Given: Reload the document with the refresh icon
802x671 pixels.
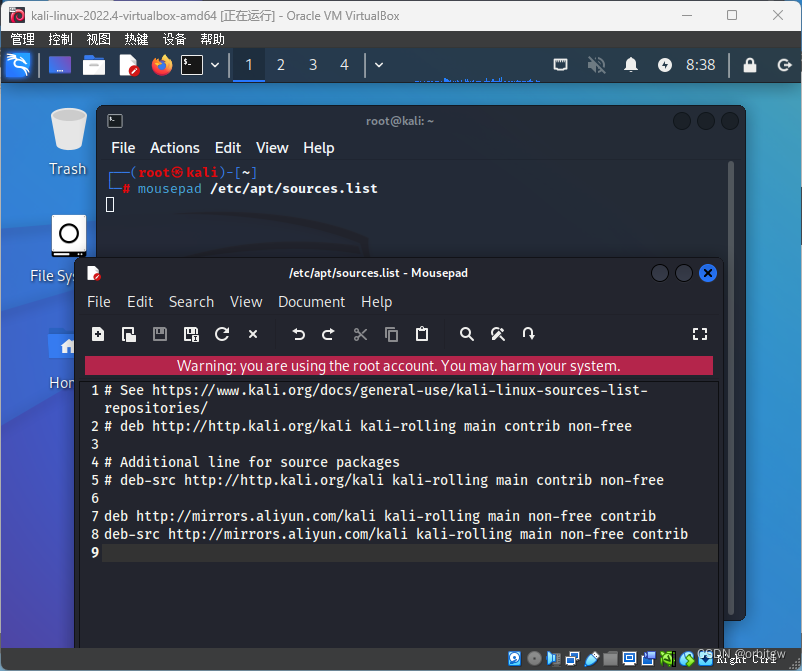Looking at the screenshot, I should pos(222,334).
